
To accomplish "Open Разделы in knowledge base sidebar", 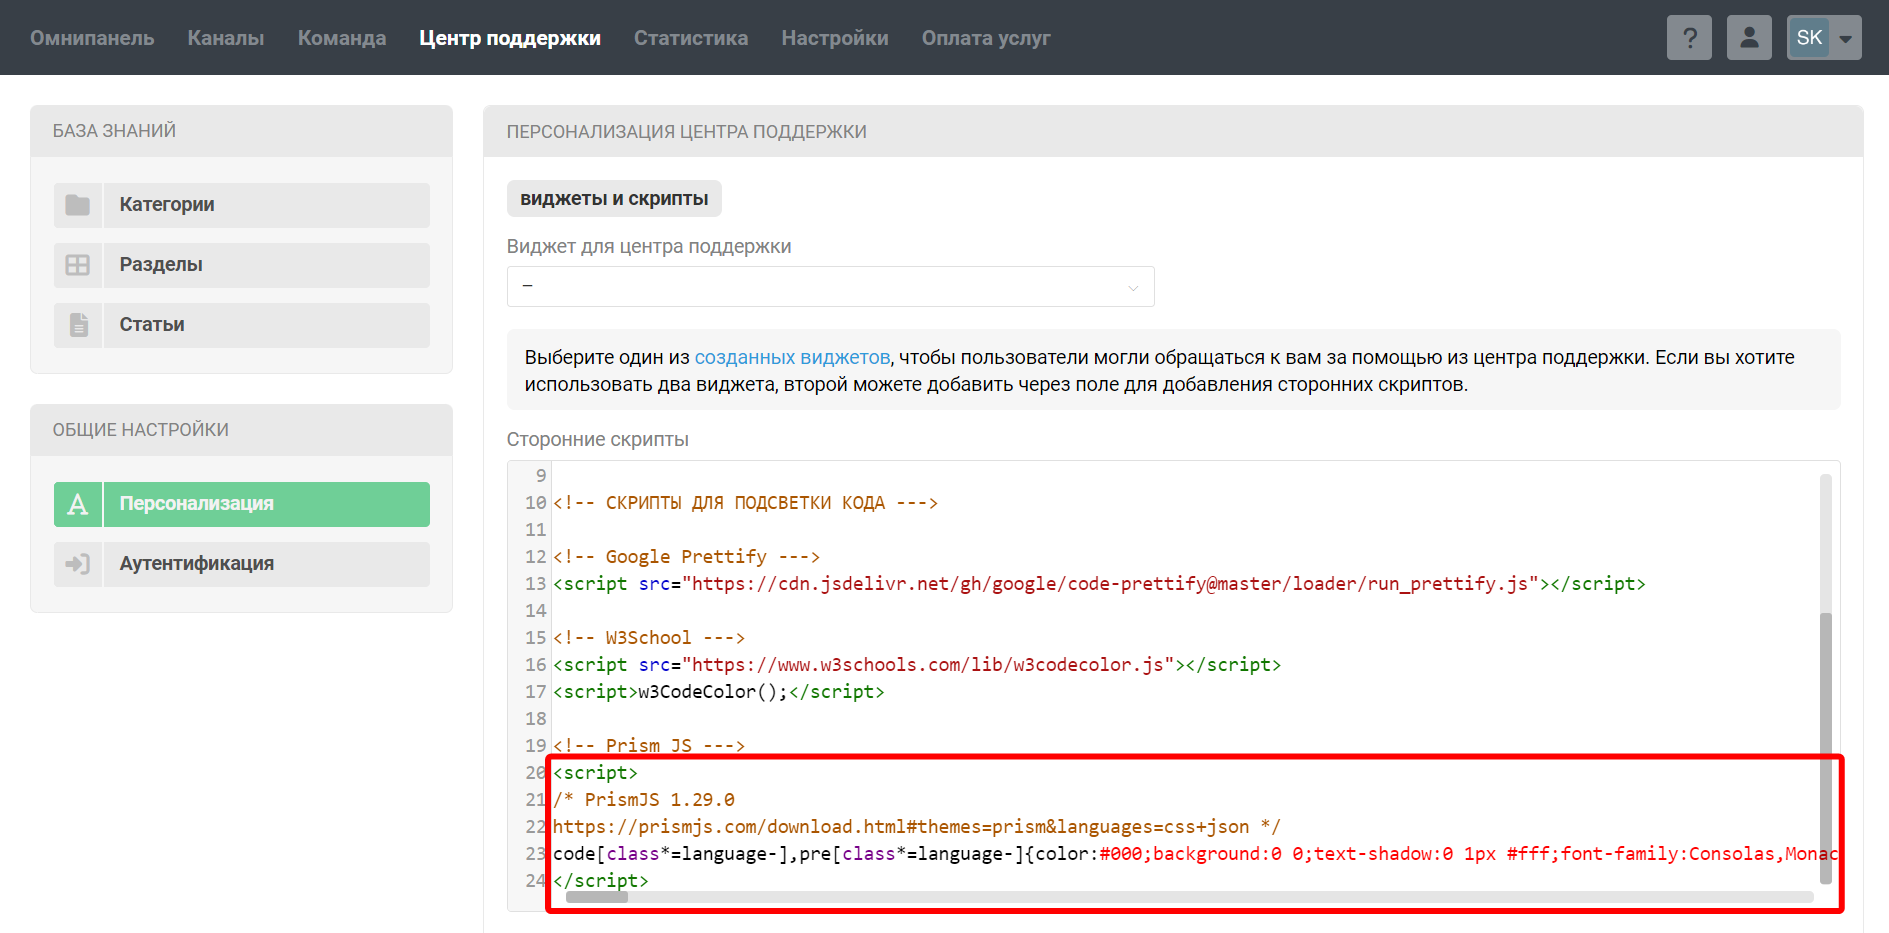I will tap(242, 265).
